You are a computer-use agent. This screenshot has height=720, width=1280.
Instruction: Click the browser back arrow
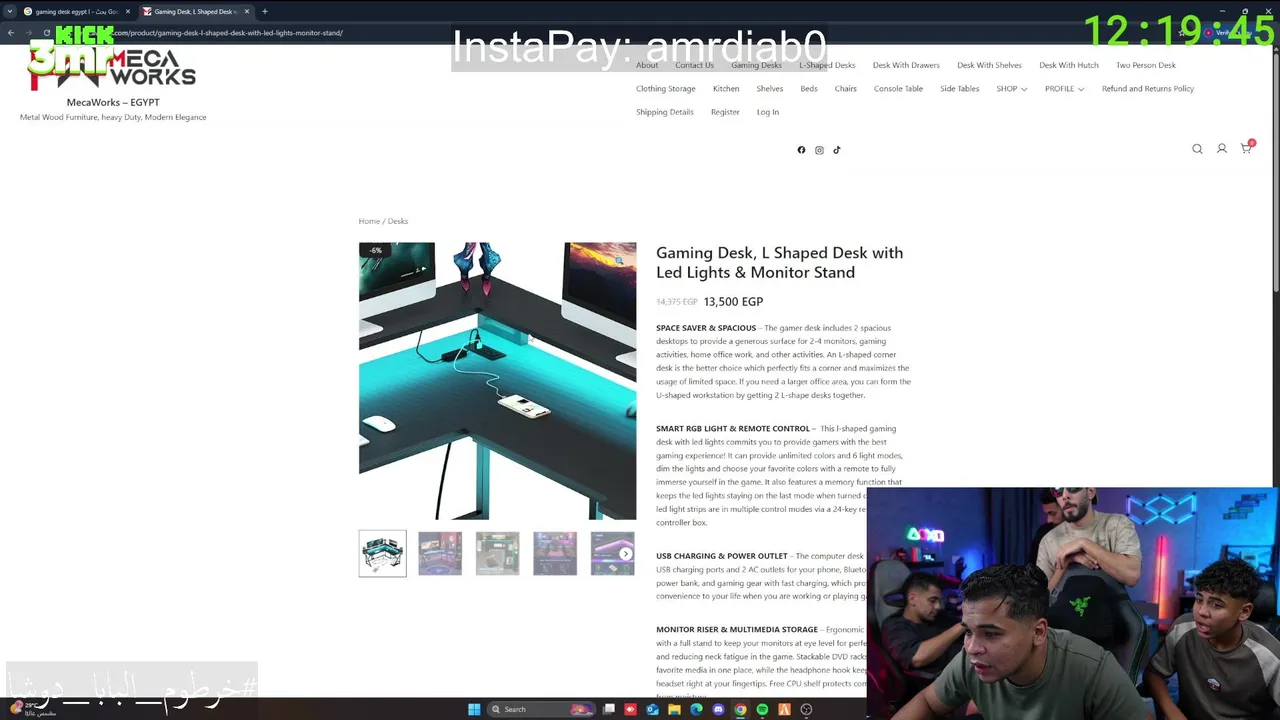pos(11,33)
